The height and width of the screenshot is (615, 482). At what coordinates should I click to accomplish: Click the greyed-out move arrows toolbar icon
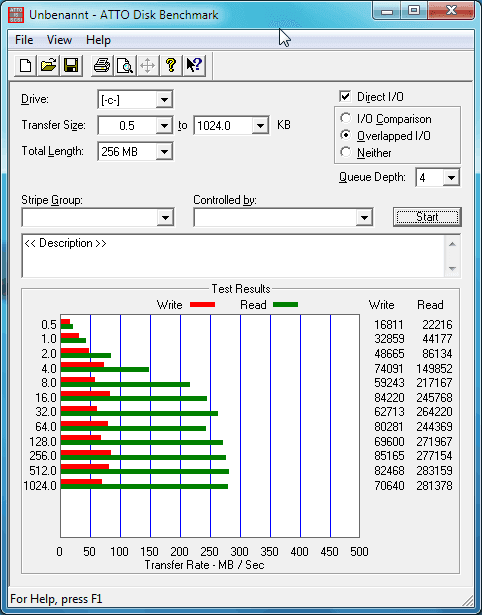click(147, 66)
